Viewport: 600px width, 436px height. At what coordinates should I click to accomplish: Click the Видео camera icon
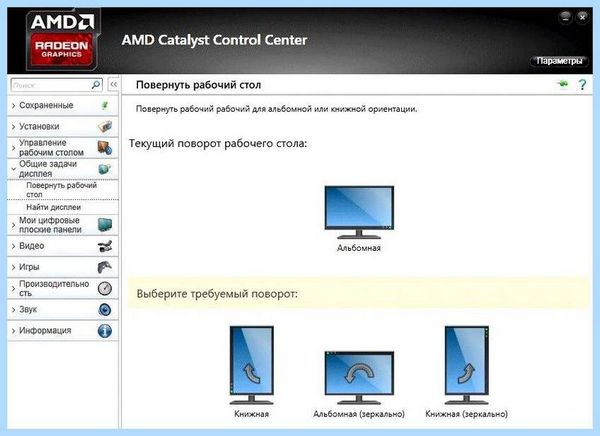(x=105, y=246)
